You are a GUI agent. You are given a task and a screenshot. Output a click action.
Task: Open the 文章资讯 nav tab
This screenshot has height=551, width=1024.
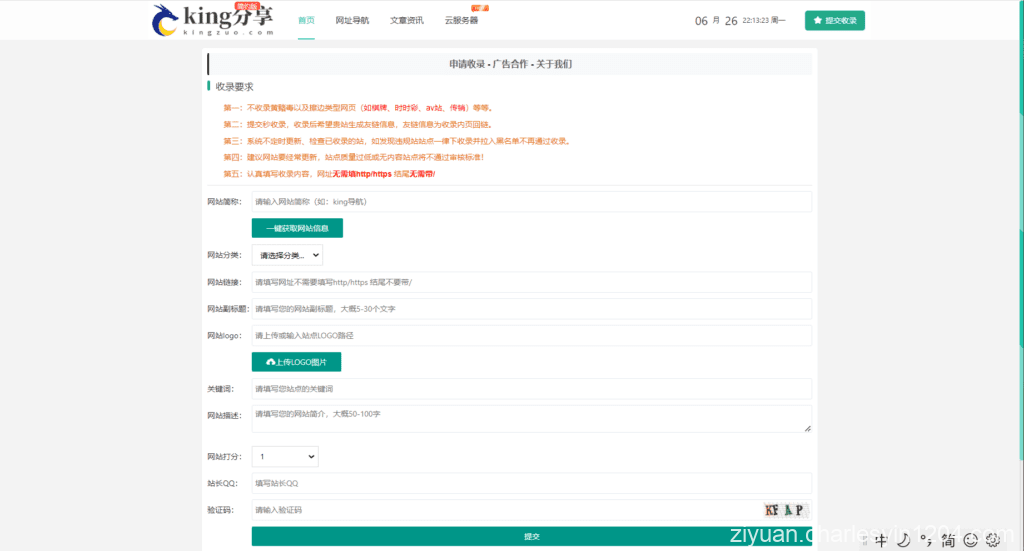(x=407, y=20)
